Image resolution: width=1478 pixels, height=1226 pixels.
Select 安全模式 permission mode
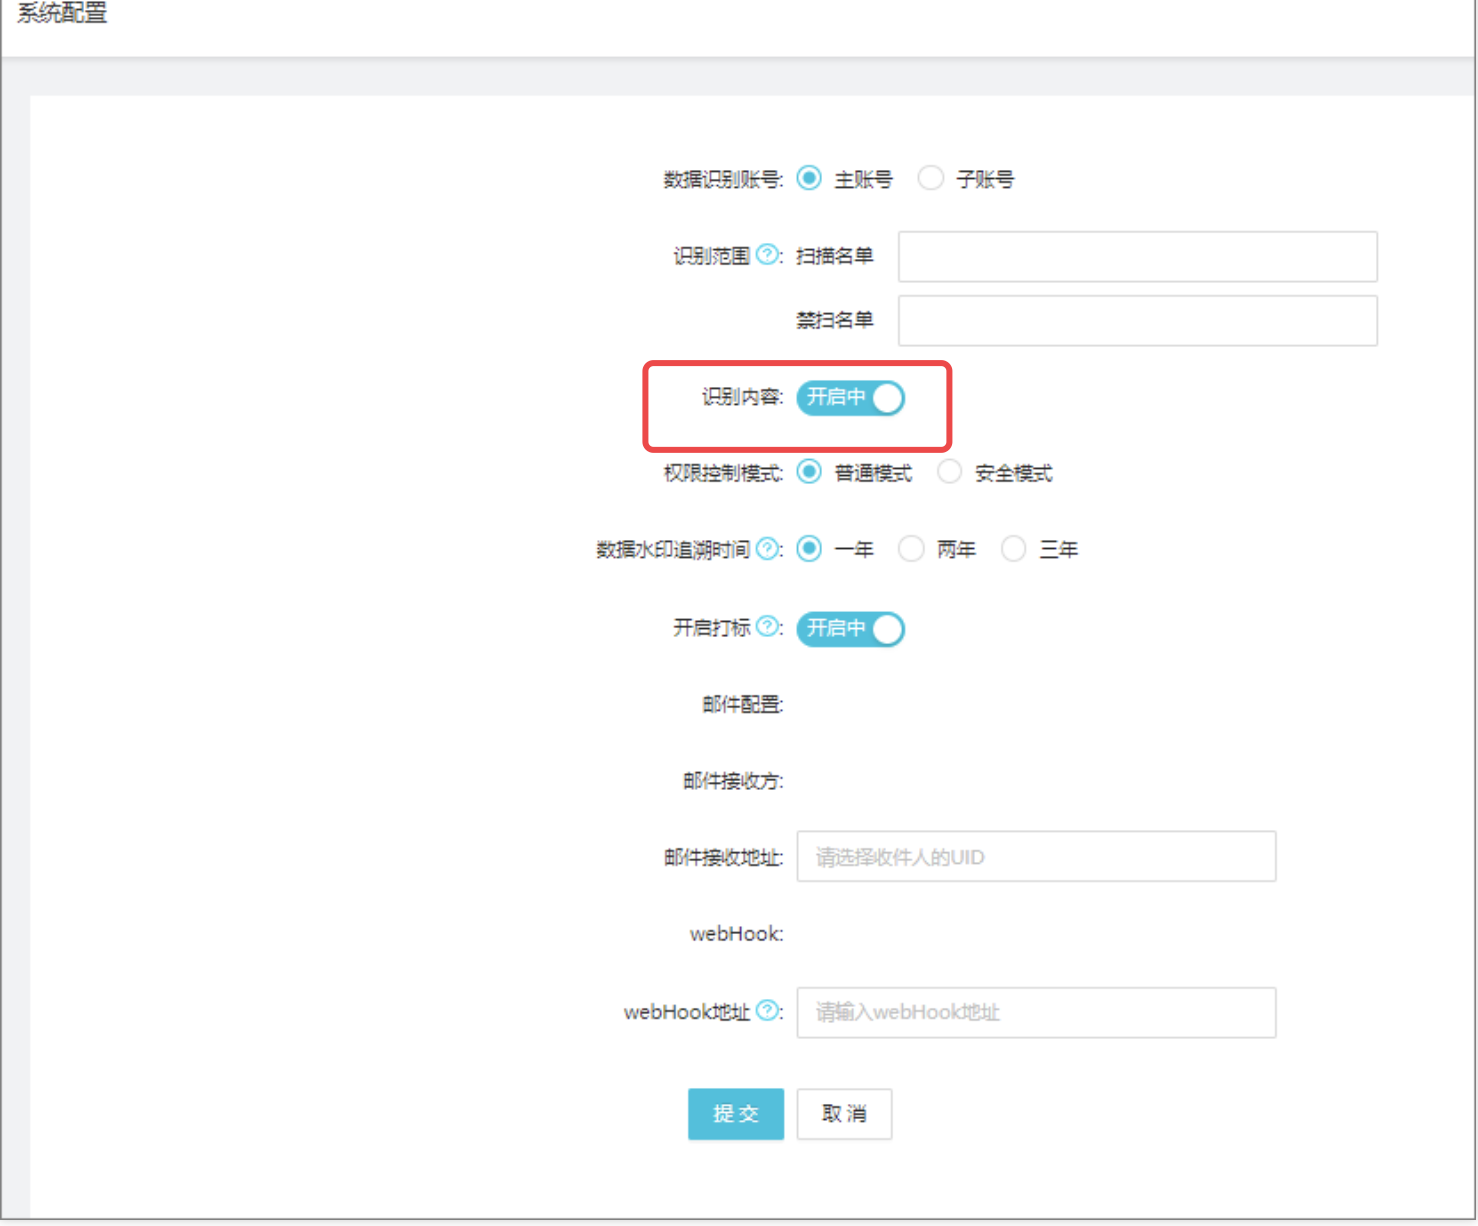(x=949, y=472)
